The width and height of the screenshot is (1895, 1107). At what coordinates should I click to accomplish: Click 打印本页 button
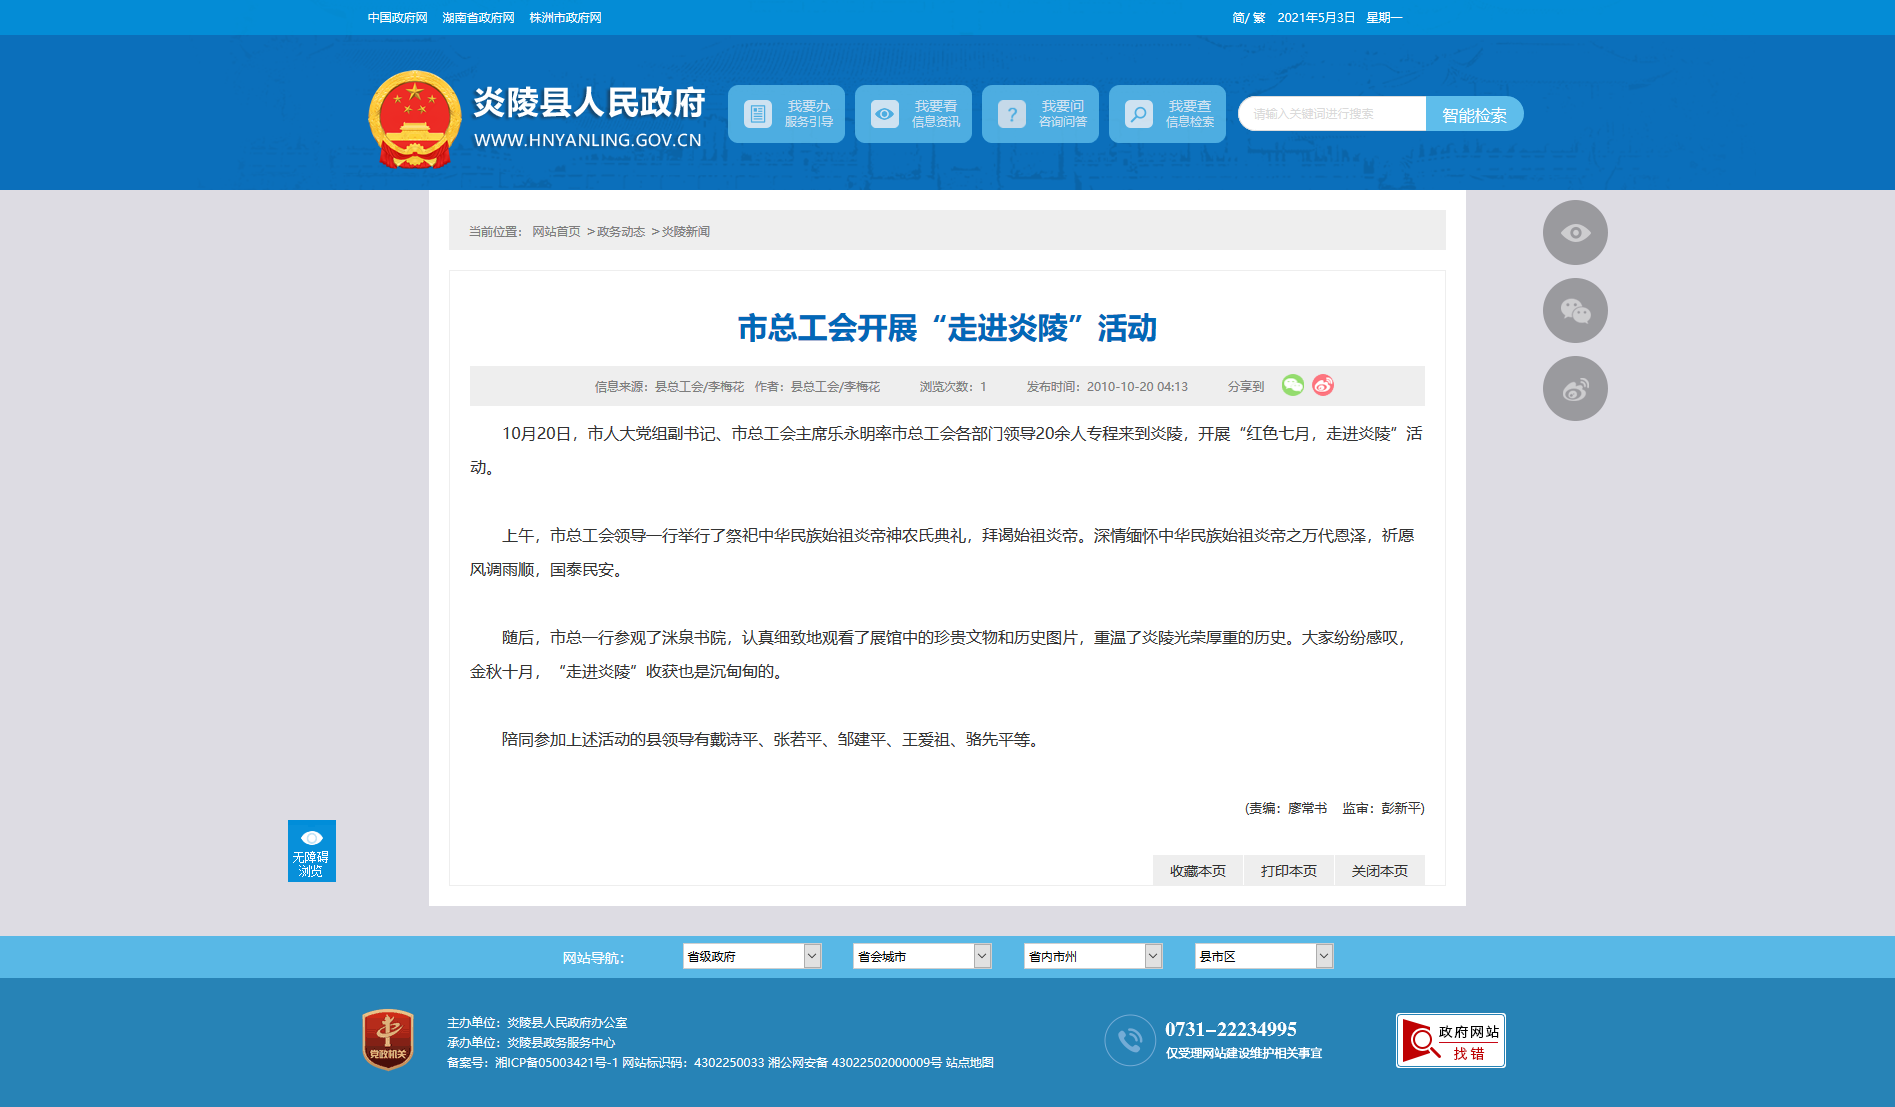[x=1289, y=871]
